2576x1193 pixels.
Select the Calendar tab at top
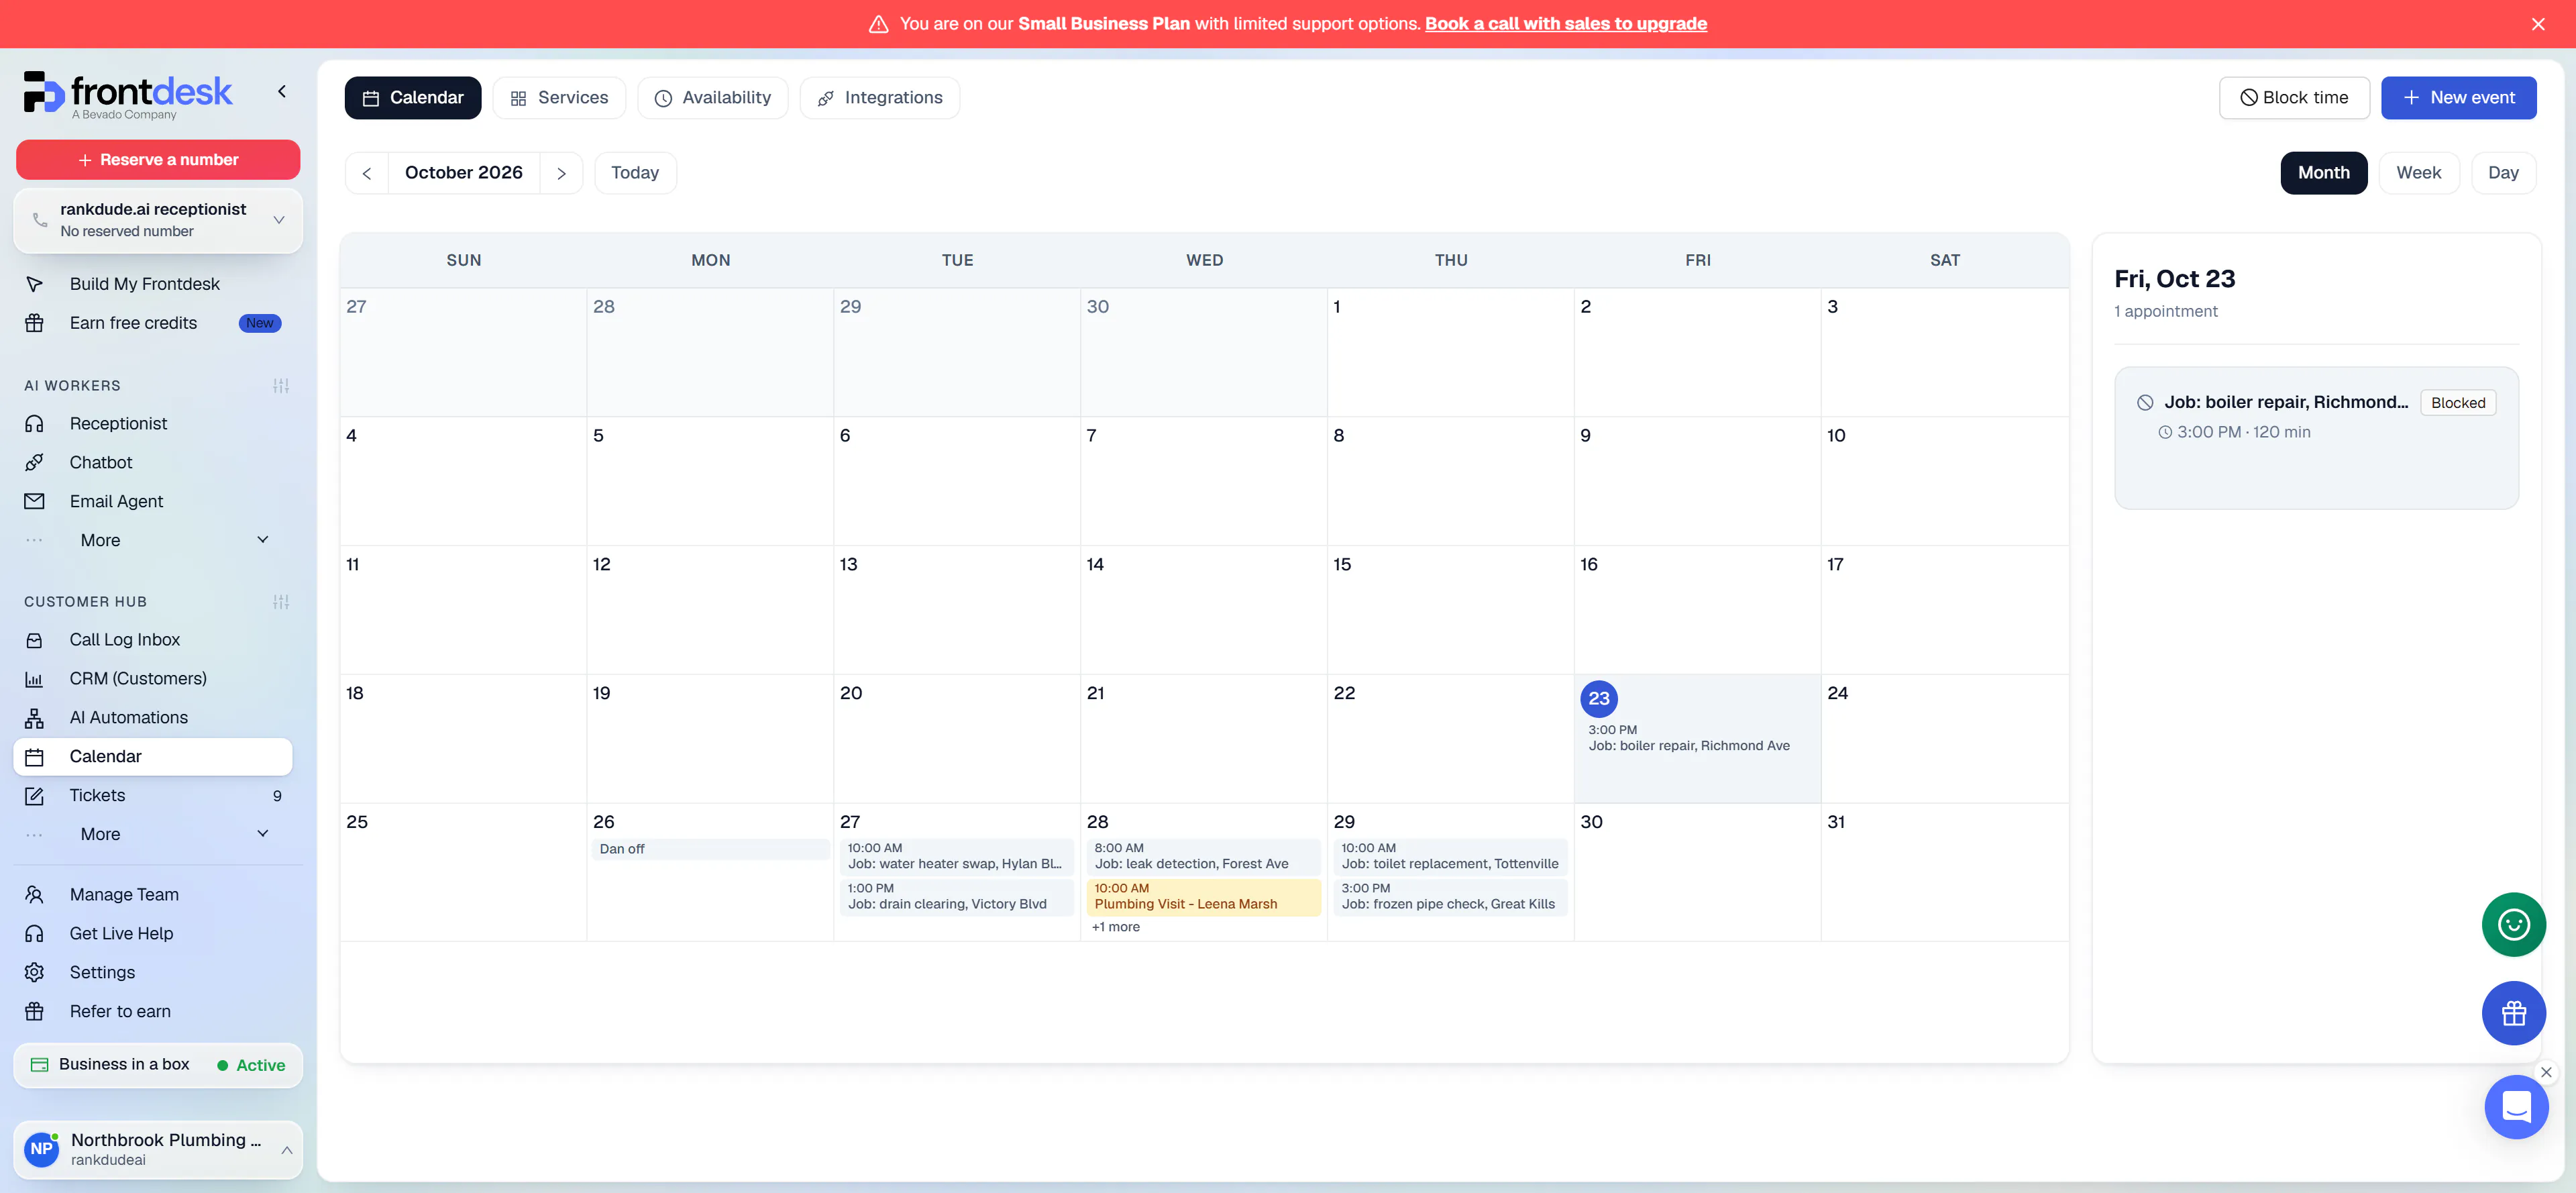(413, 98)
